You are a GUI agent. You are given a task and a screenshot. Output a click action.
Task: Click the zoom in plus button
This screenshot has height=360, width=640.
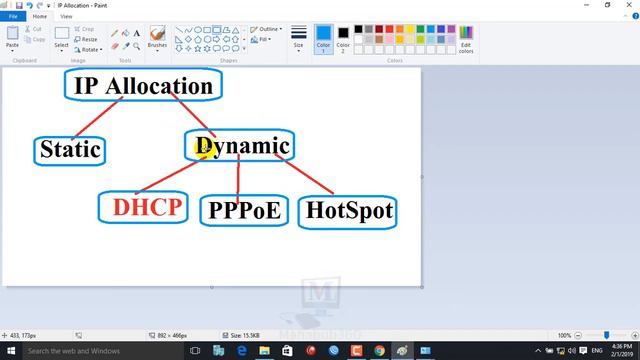(x=635, y=336)
